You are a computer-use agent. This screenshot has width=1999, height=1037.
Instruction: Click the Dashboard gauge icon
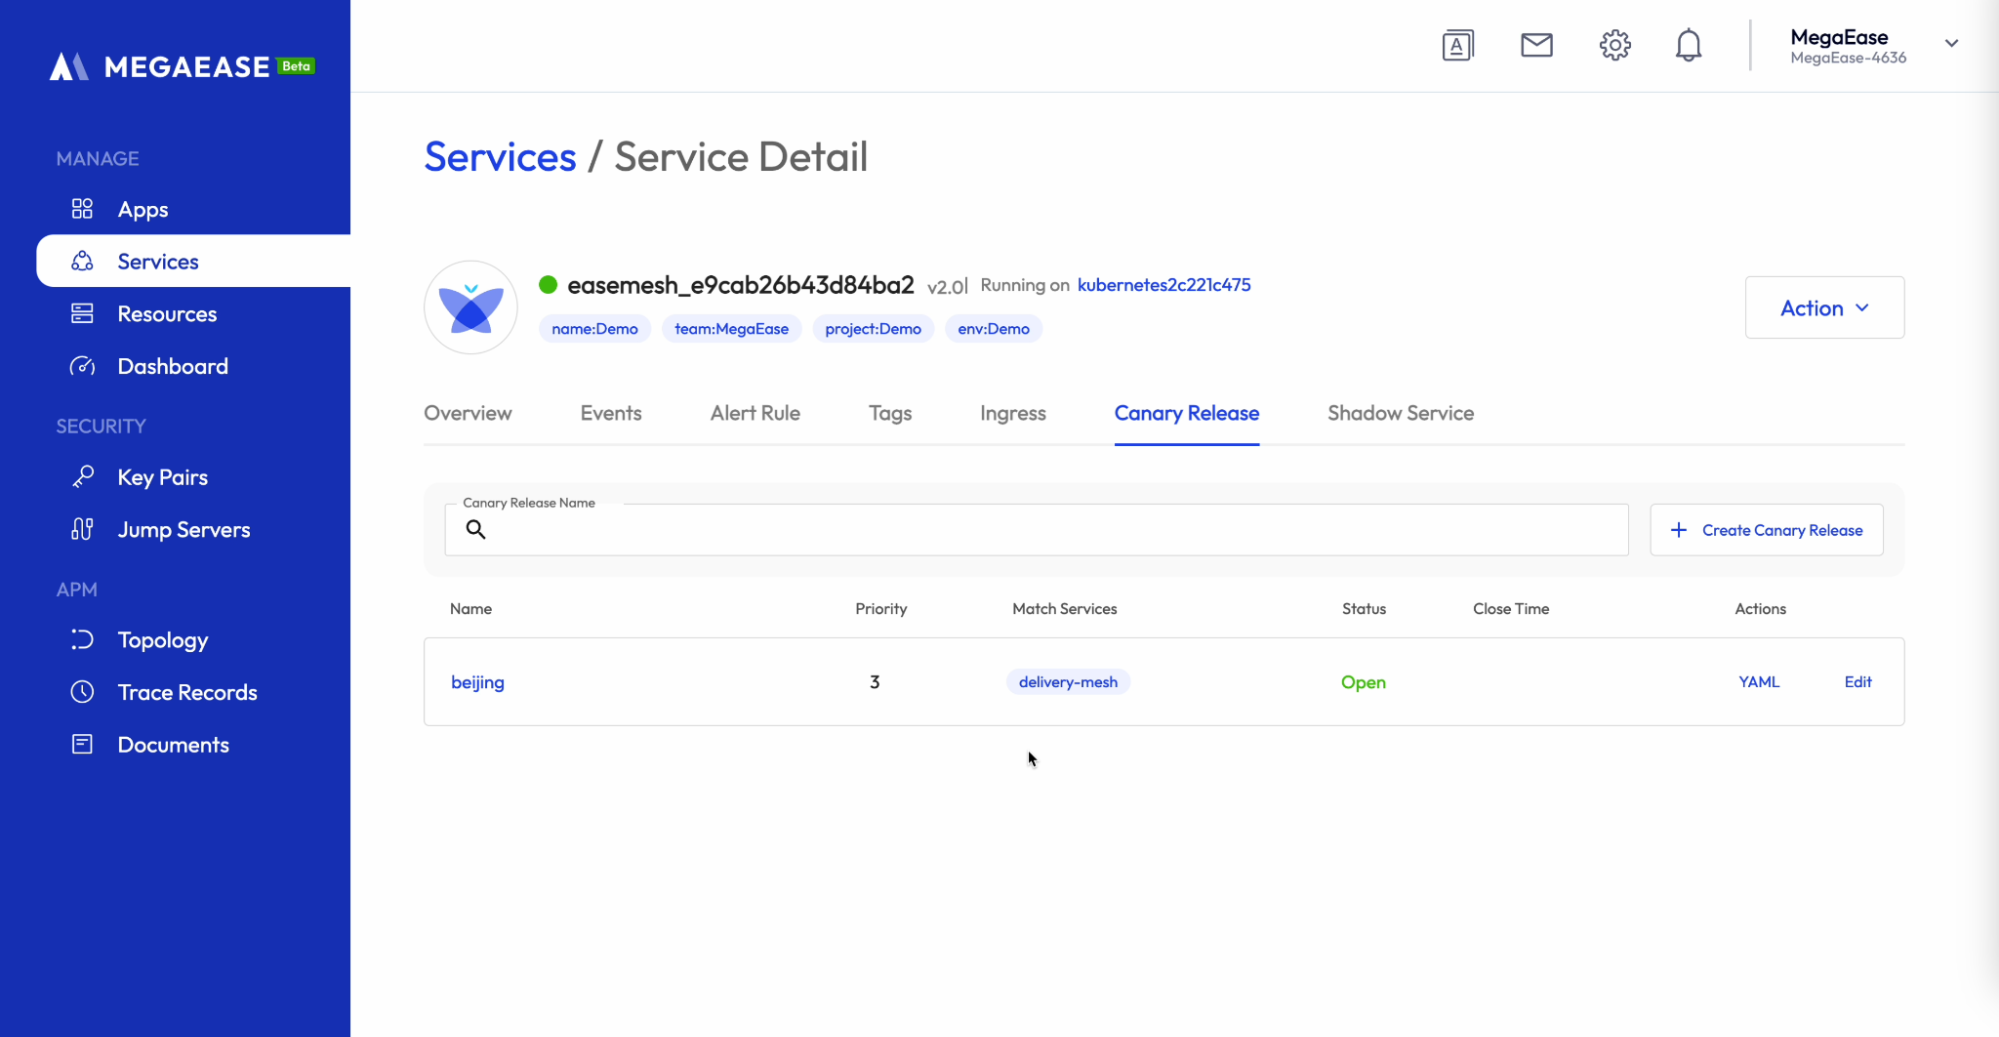82,366
